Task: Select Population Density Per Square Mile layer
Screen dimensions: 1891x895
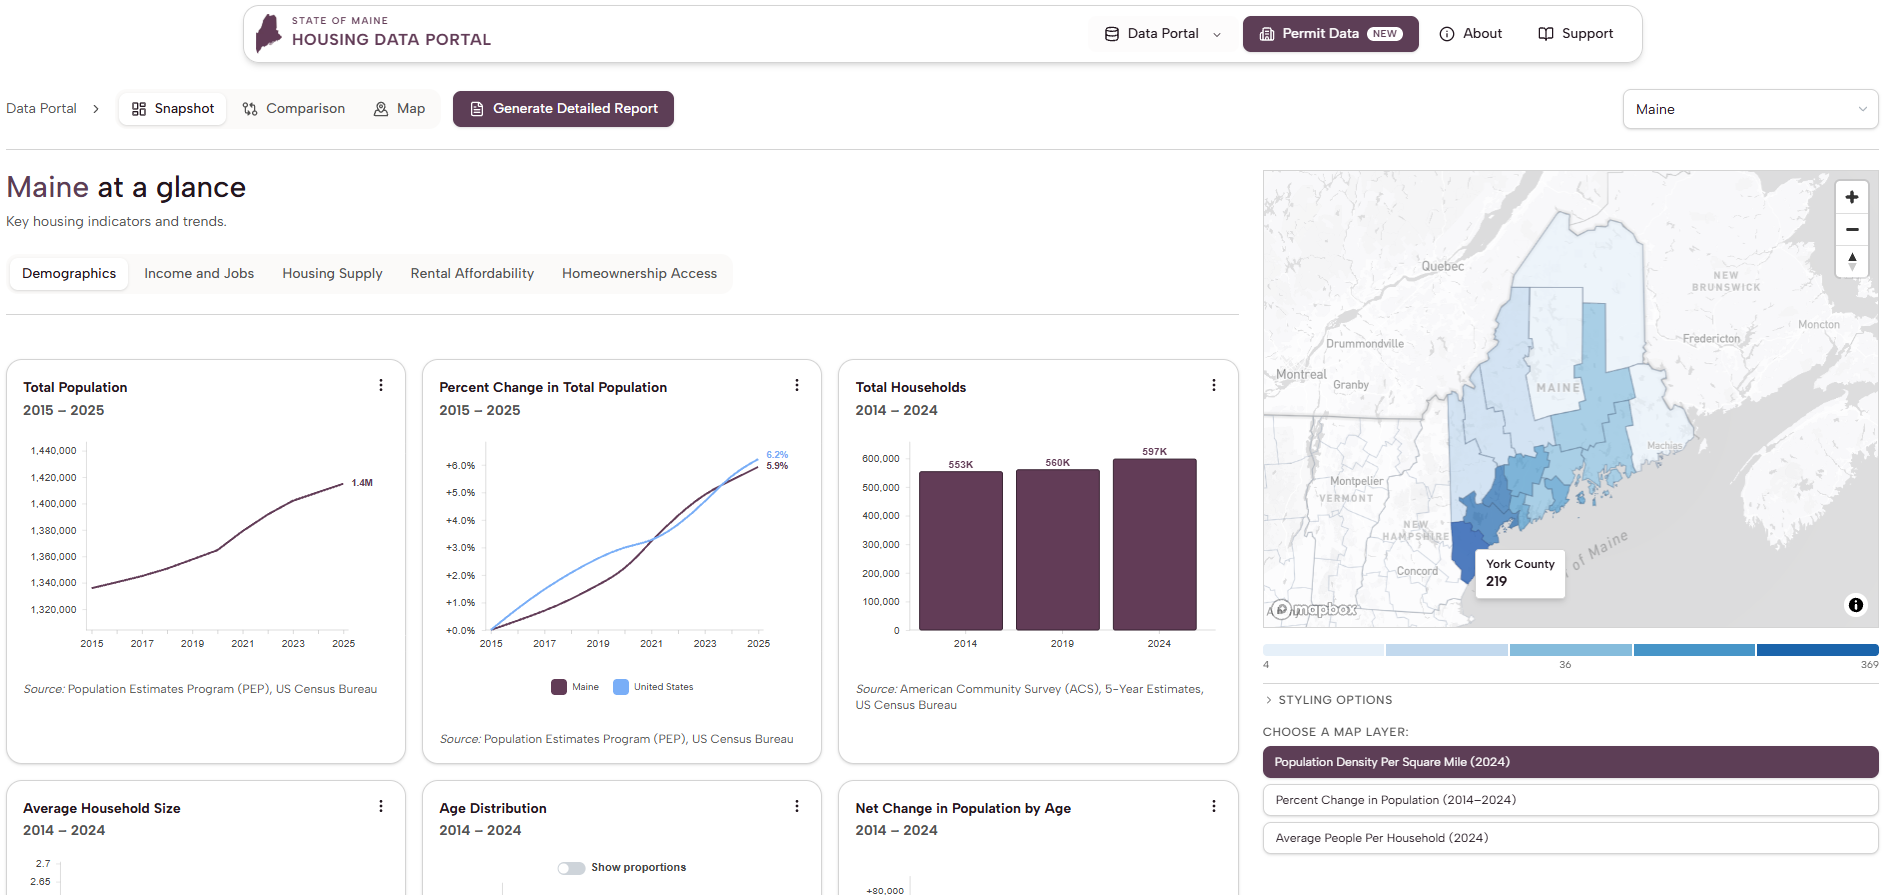Action: pyautogui.click(x=1570, y=762)
